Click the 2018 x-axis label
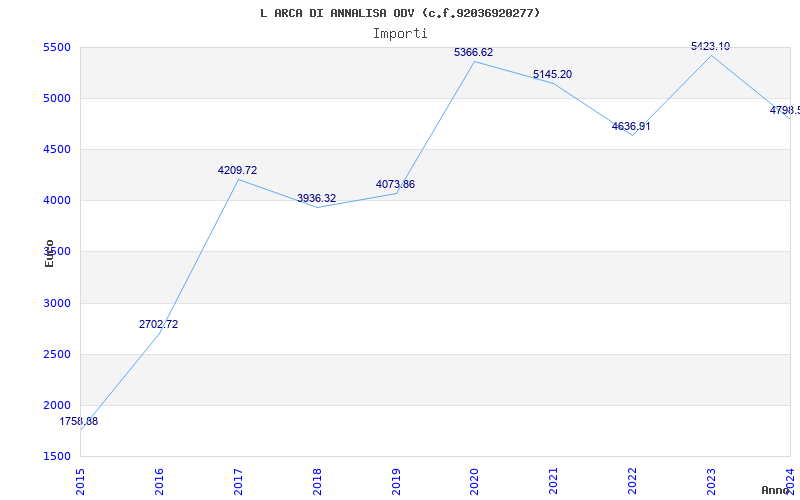 click(317, 481)
